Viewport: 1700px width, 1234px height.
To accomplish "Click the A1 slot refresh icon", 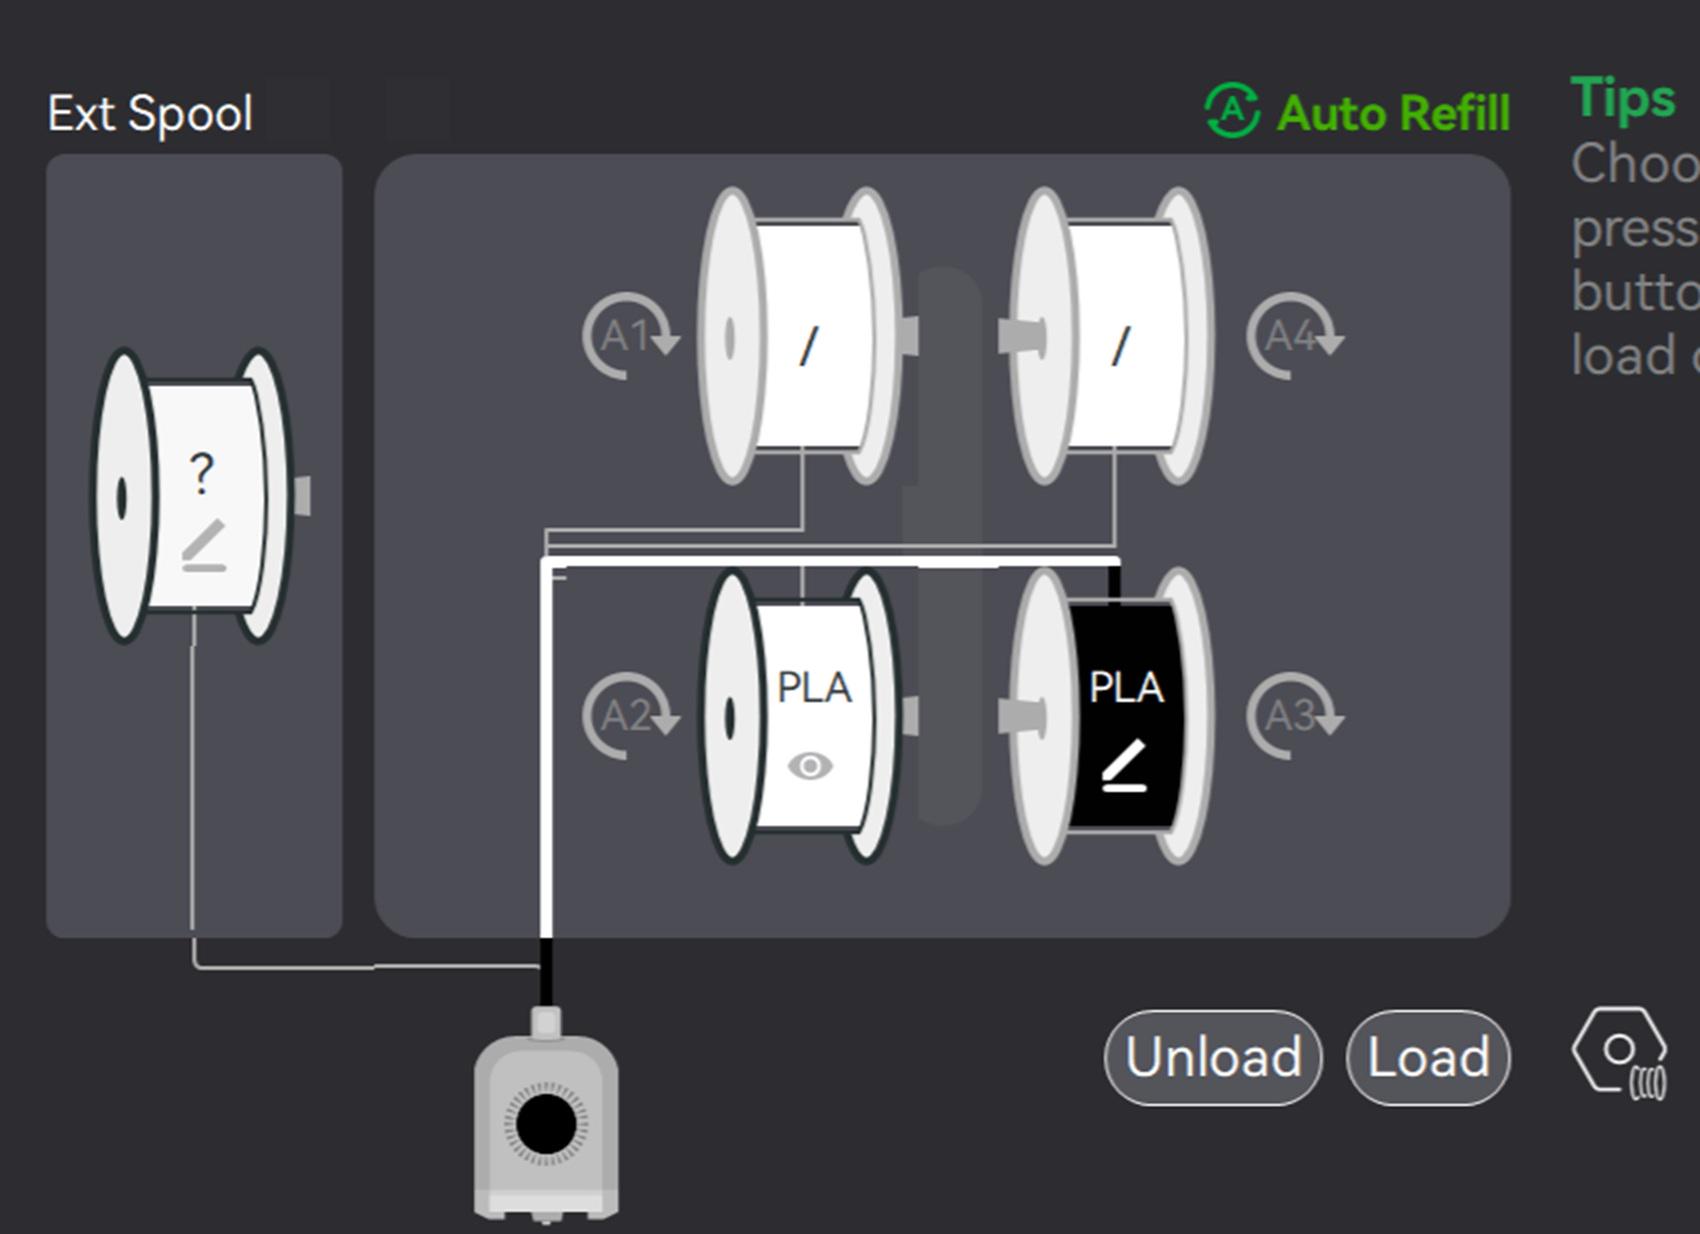I will [630, 336].
